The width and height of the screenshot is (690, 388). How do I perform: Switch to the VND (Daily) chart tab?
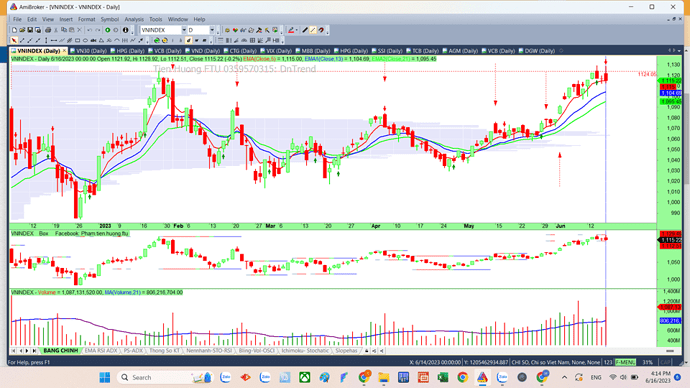pos(202,51)
